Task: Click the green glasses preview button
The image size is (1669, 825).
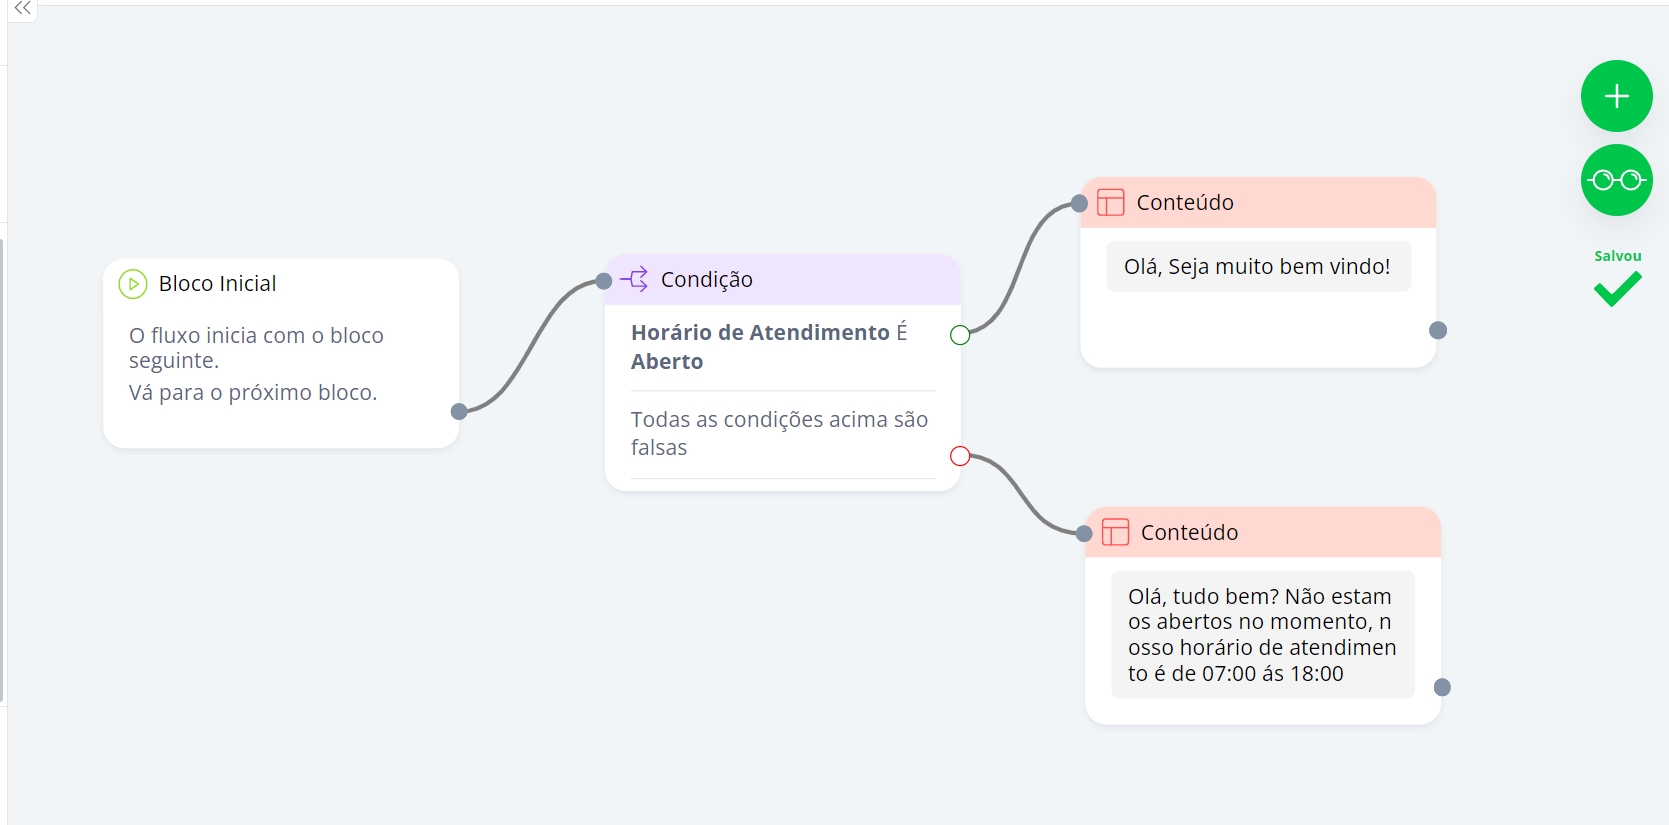Action: (x=1616, y=180)
